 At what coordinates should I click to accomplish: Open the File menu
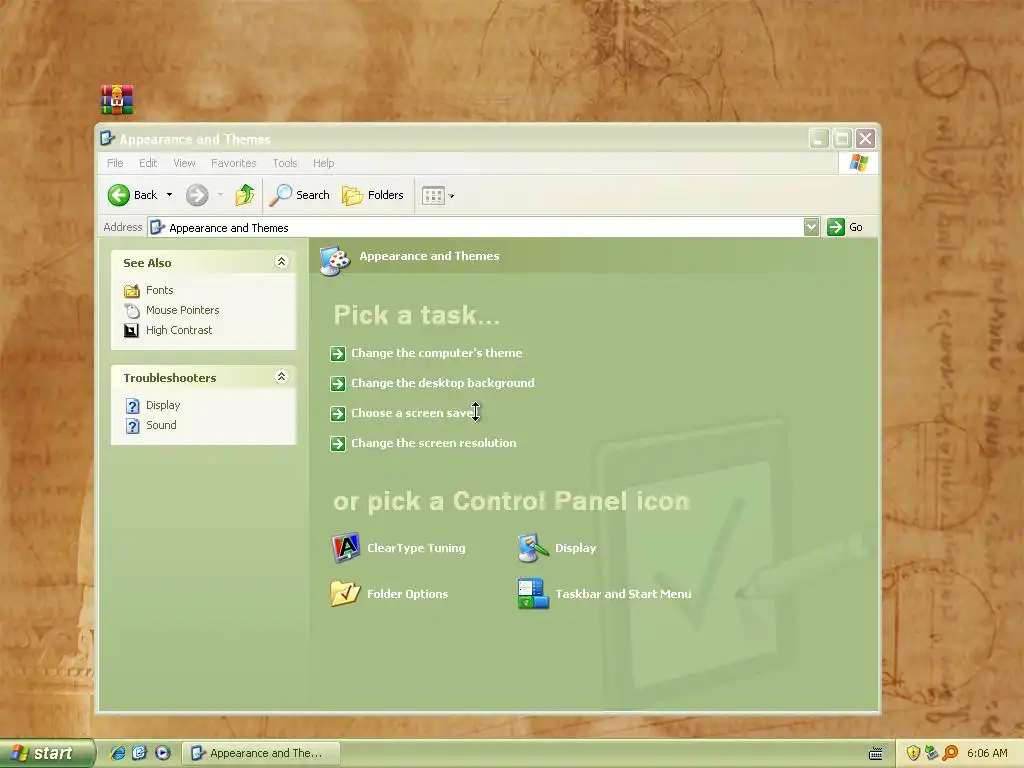[115, 163]
